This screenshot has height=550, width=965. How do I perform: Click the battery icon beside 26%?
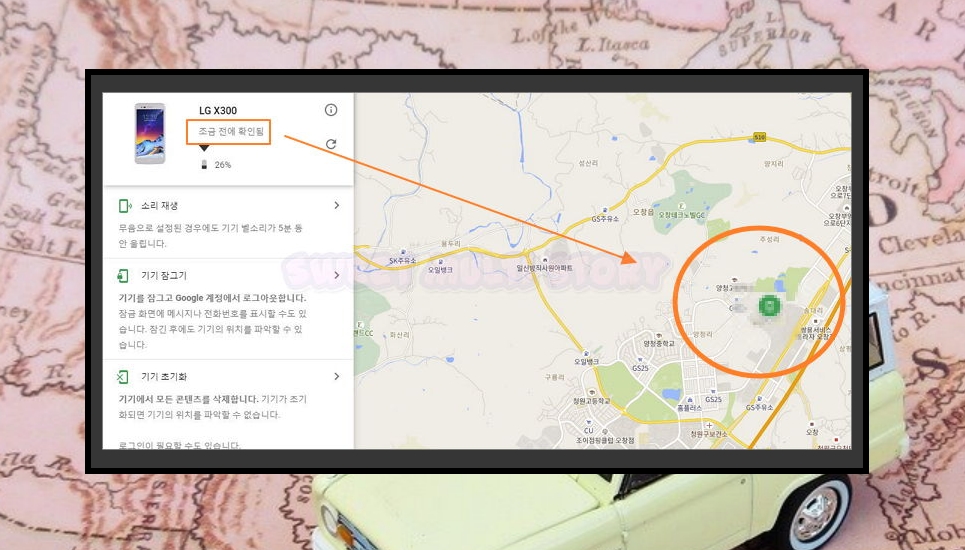pyautogui.click(x=204, y=165)
